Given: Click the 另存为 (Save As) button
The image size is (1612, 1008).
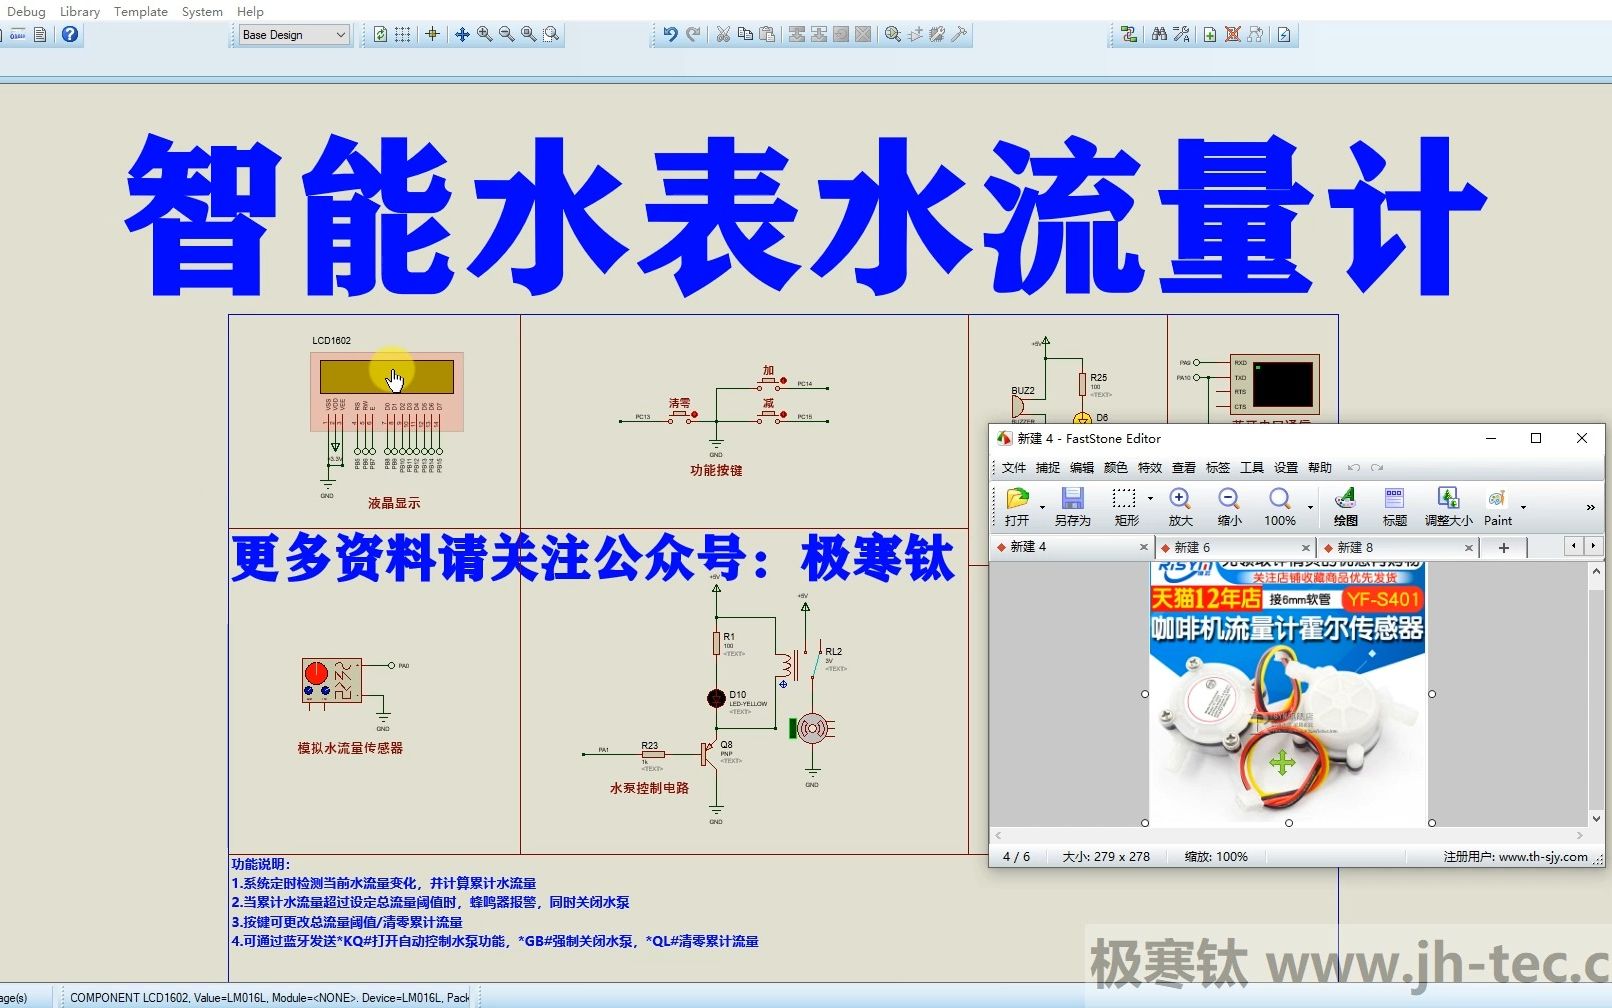Looking at the screenshot, I should tap(1072, 507).
